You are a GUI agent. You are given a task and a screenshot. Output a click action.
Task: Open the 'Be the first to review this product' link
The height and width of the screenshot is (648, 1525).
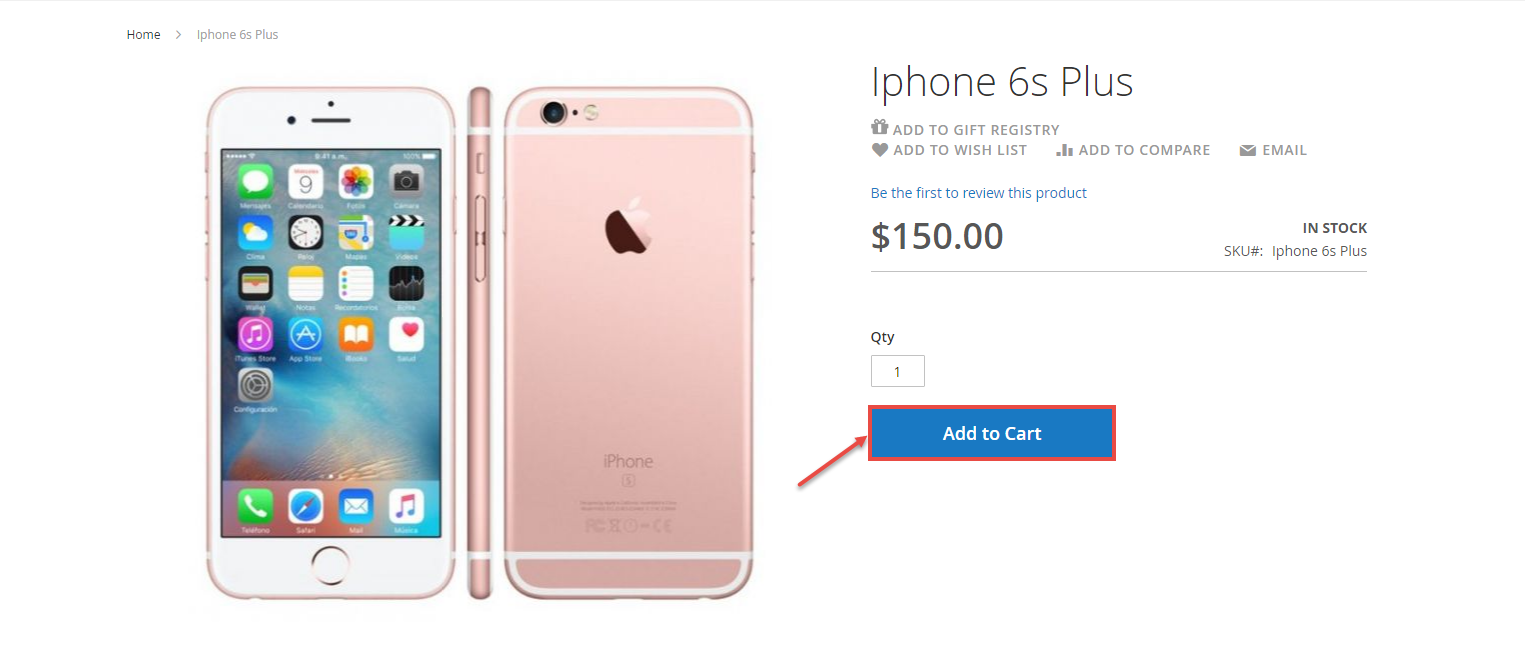978,193
